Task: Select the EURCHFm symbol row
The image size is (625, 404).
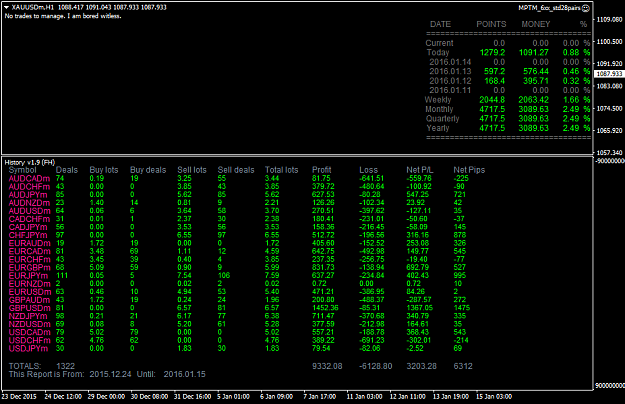Action: [x=239, y=259]
